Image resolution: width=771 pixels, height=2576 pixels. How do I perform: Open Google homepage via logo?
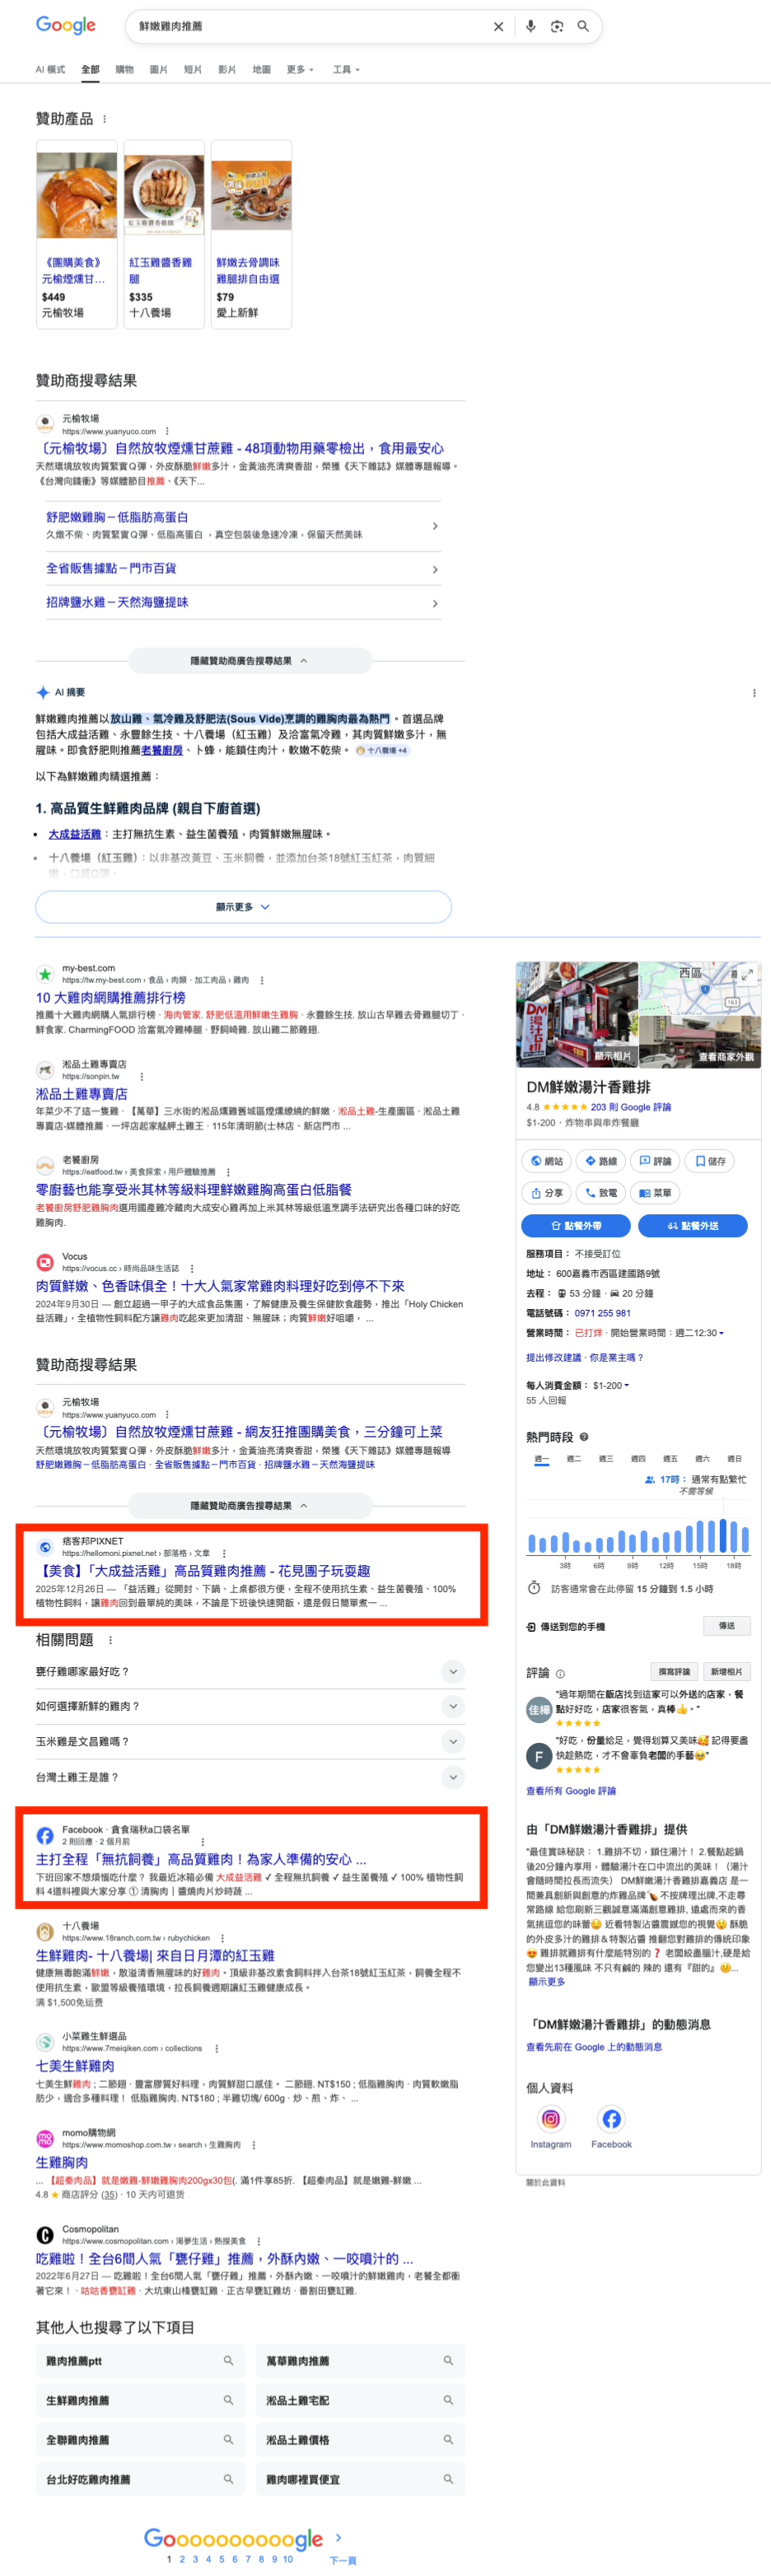coord(66,26)
